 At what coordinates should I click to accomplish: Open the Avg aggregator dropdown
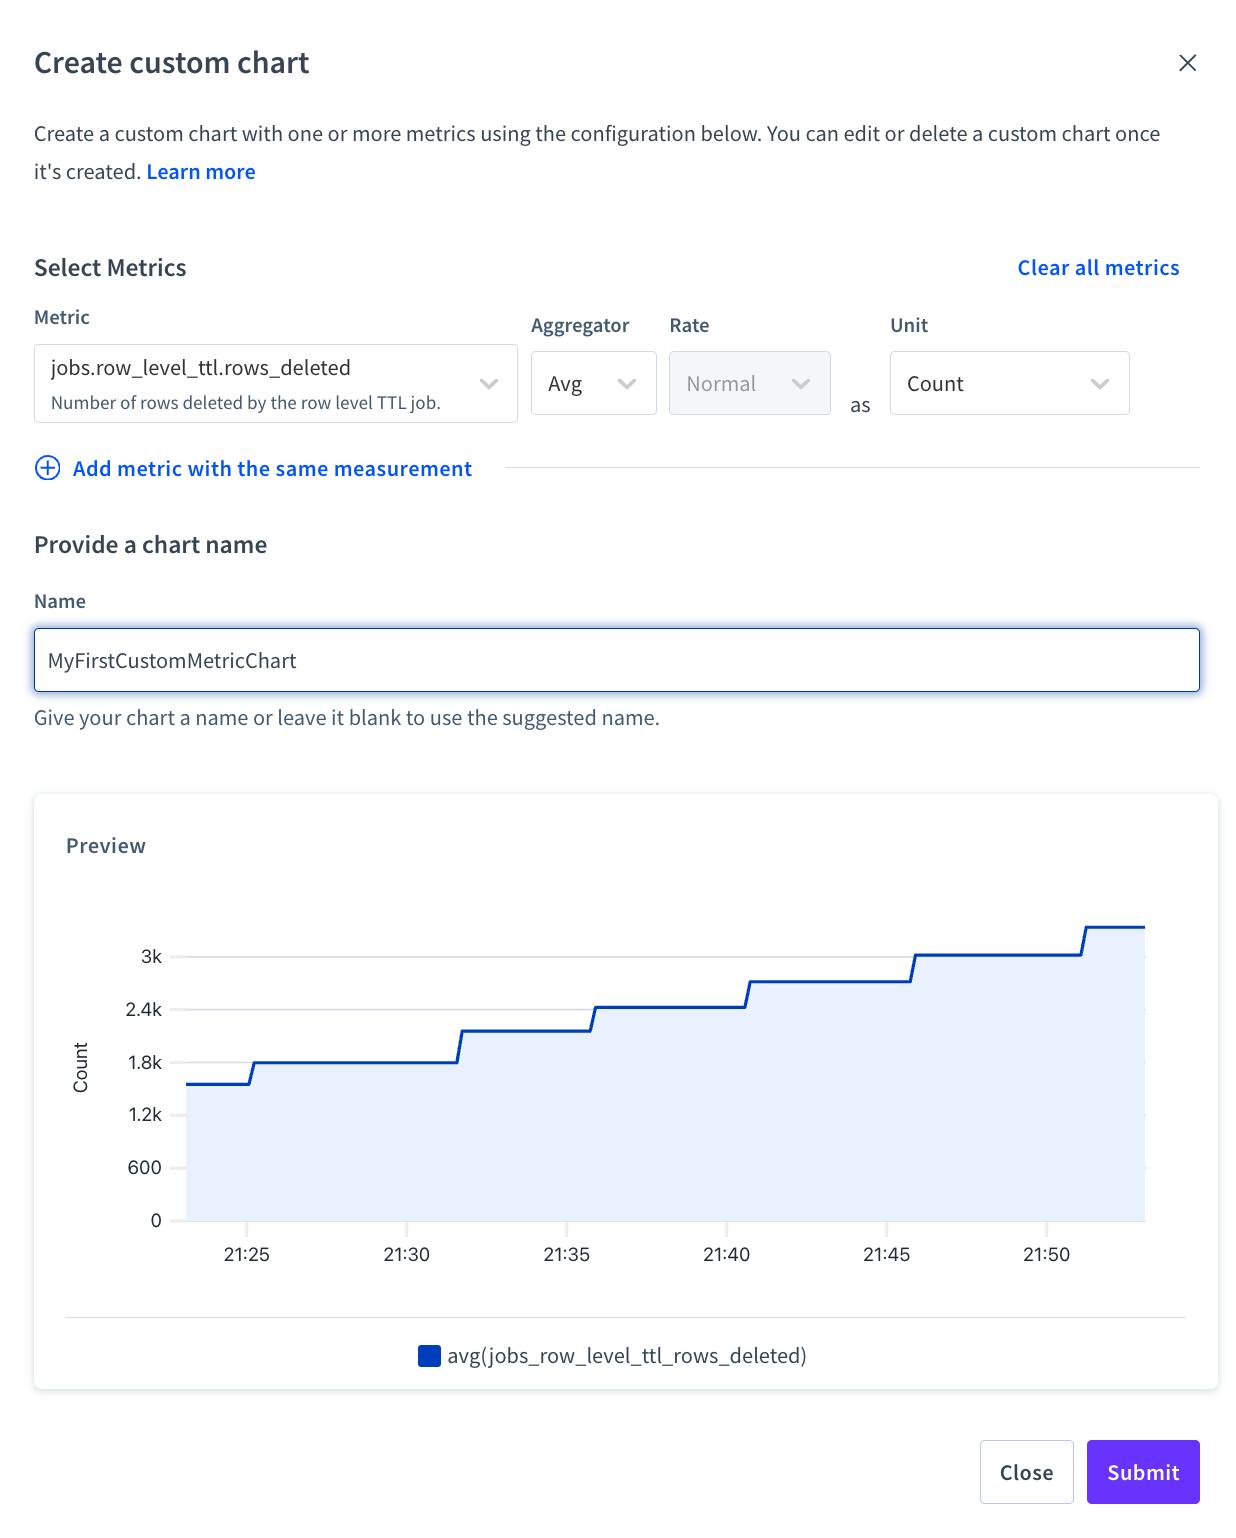click(593, 383)
